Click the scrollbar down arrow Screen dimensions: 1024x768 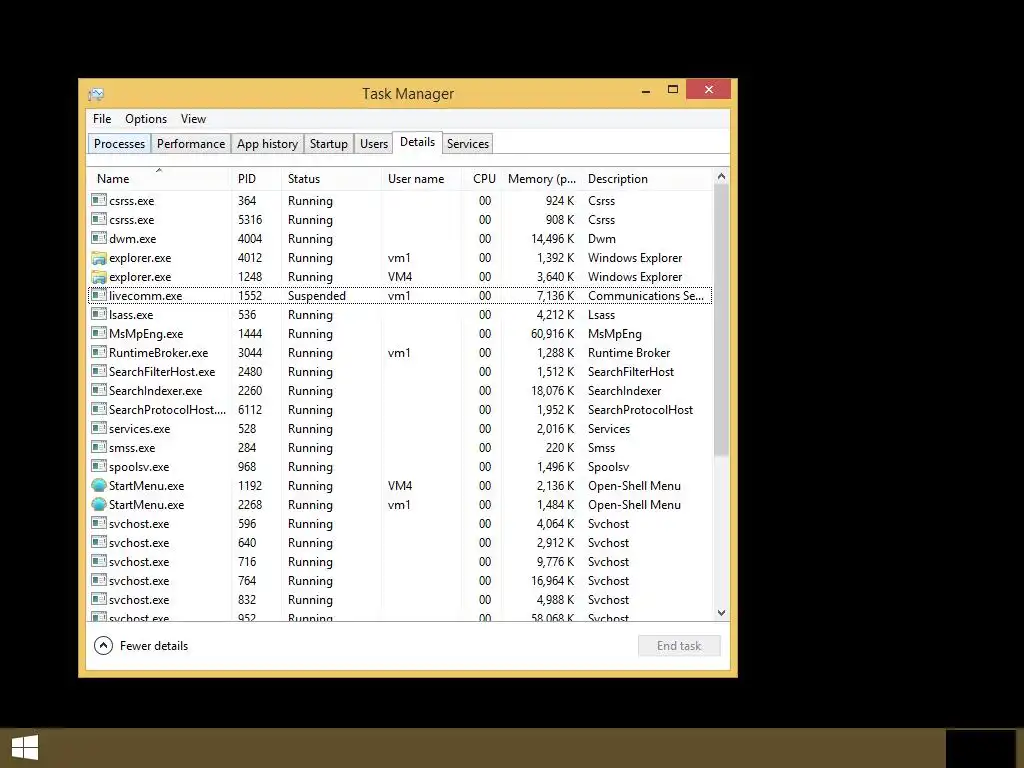pyautogui.click(x=722, y=613)
